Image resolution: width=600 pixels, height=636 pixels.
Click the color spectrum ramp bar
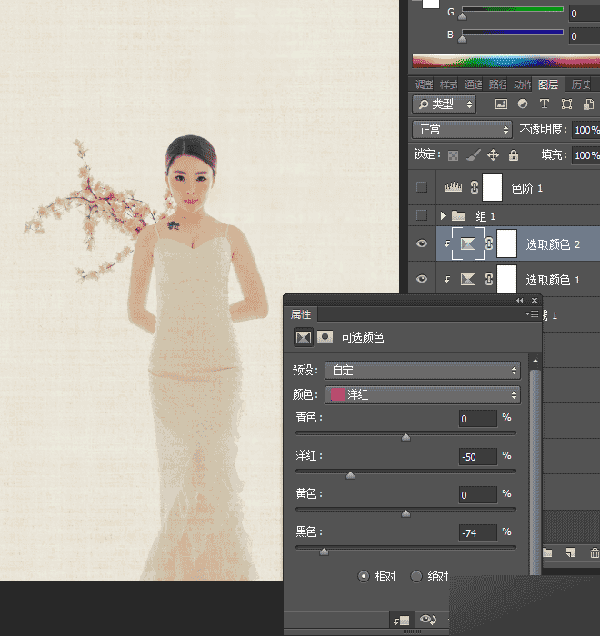pos(506,61)
